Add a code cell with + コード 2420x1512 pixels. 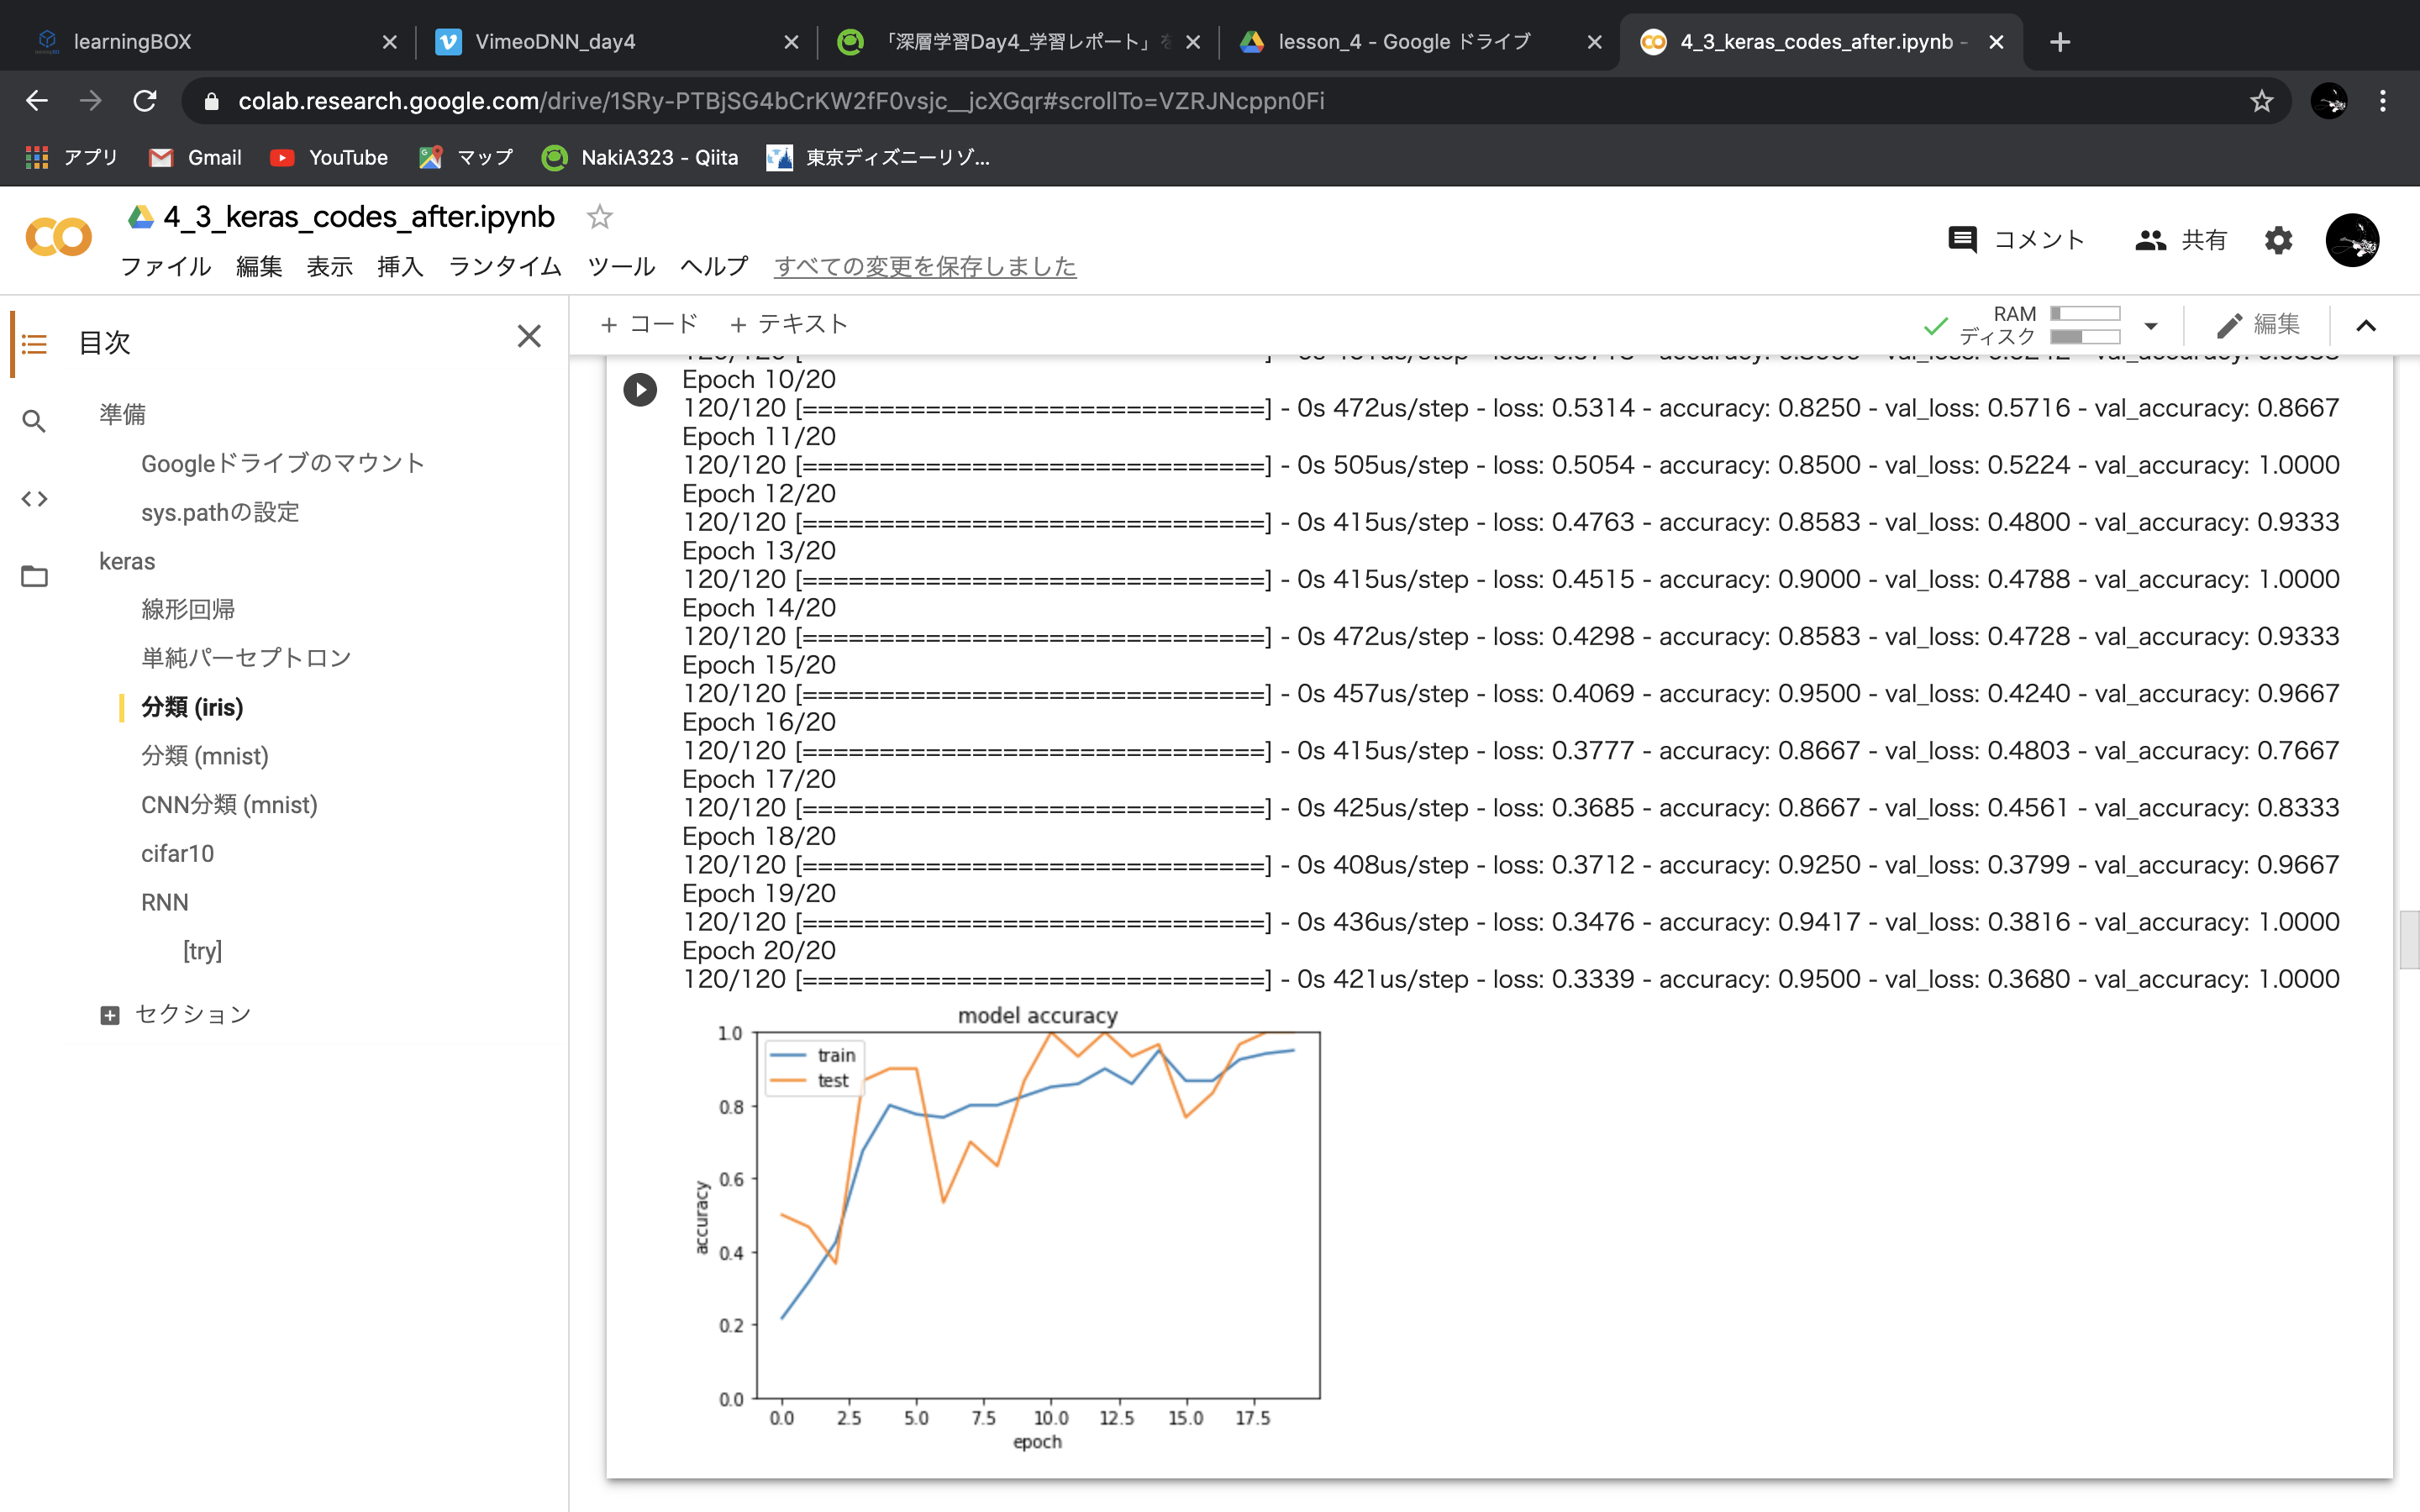[x=648, y=324]
